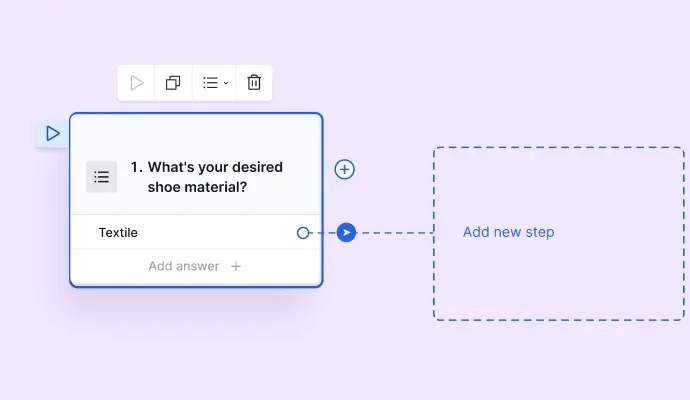Click the list icon beside the question title
Image resolution: width=690 pixels, height=400 pixels.
pyautogui.click(x=101, y=177)
